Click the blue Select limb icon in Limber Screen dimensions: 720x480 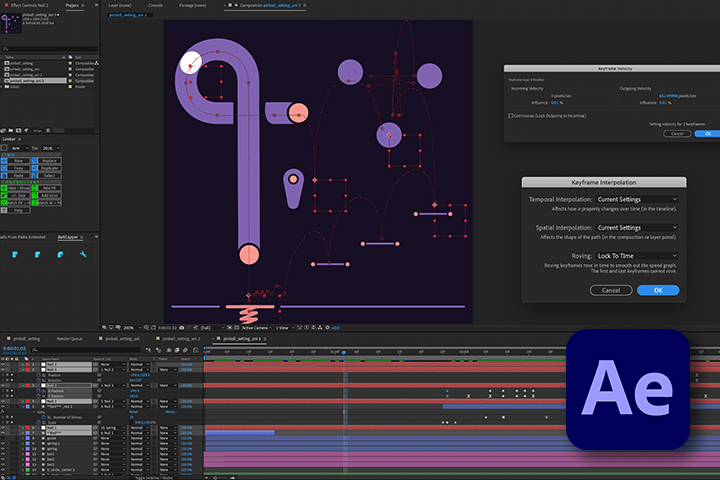(35, 175)
